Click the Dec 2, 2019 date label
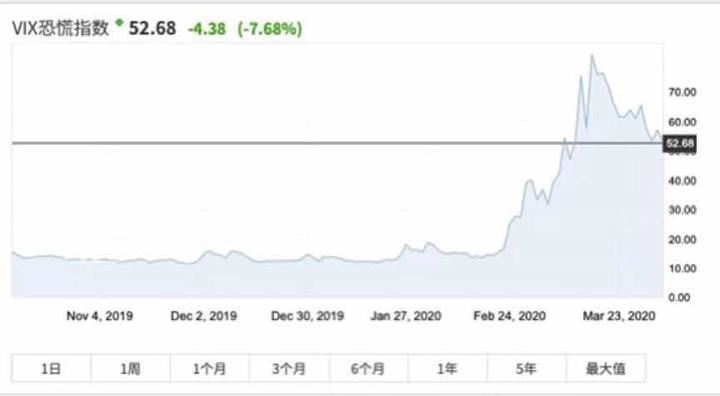The height and width of the screenshot is (396, 720). tap(204, 316)
